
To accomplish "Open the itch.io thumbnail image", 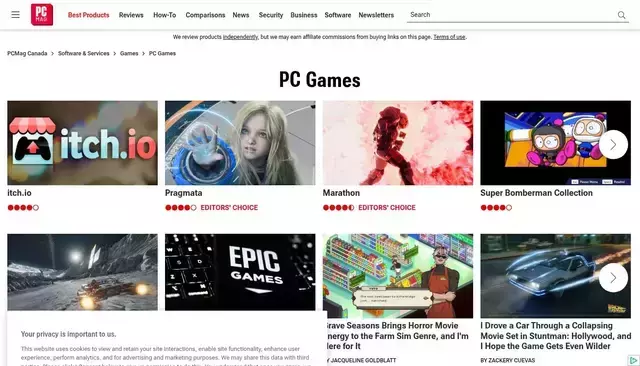I will (x=82, y=143).
